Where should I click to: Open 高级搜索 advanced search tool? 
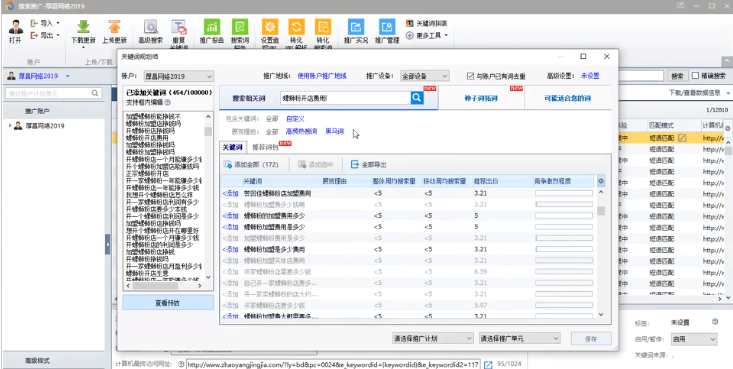pos(151,27)
